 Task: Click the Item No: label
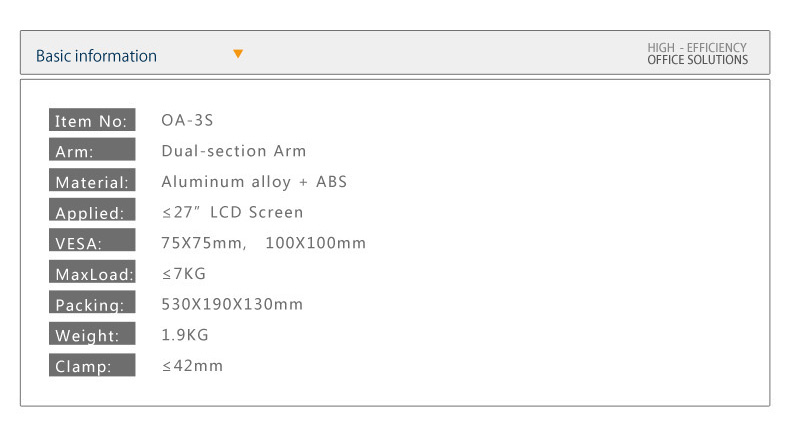tap(92, 119)
